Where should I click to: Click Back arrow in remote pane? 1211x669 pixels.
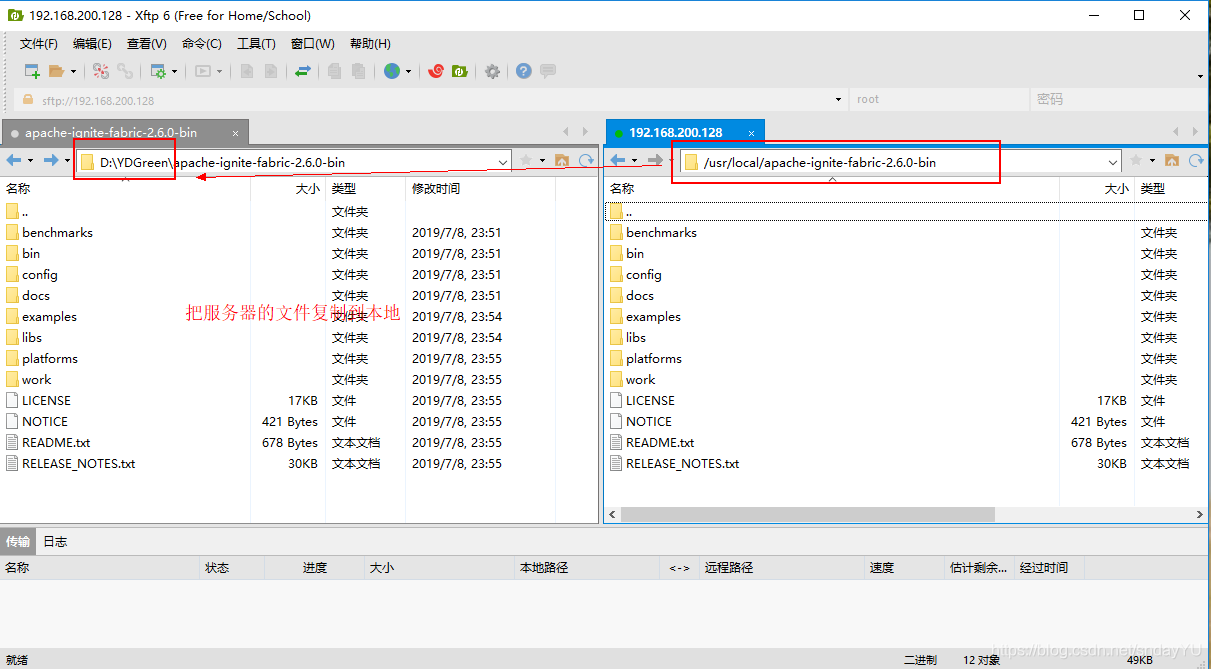pos(618,160)
